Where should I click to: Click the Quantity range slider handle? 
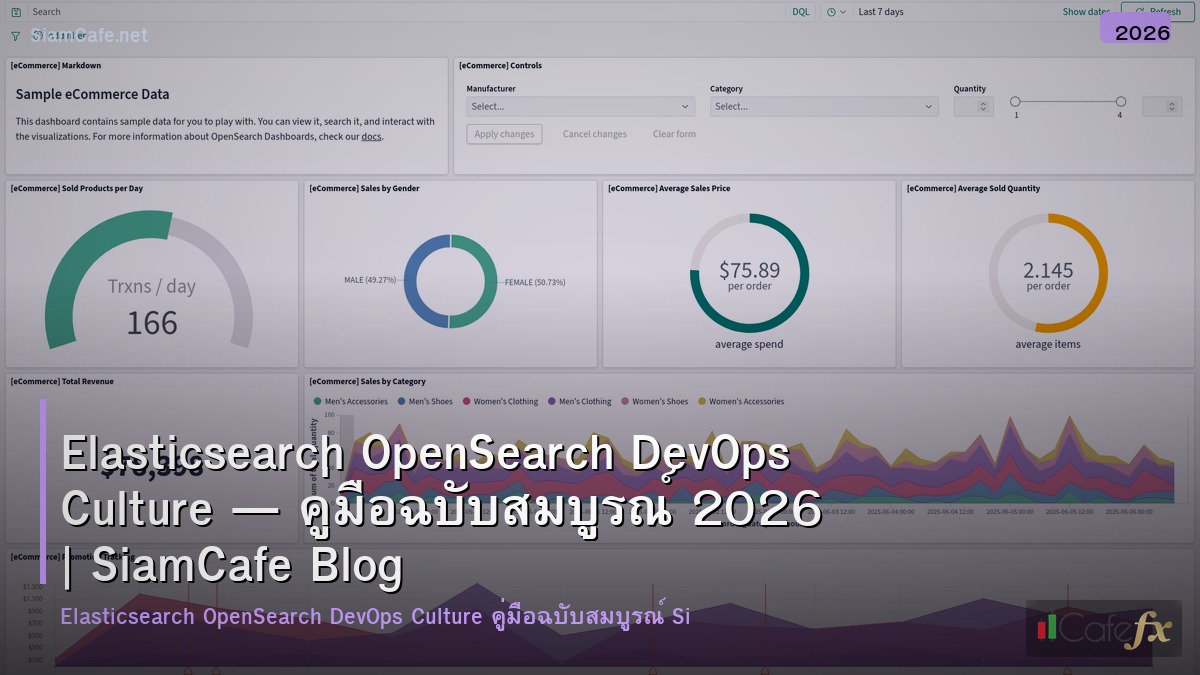(x=1015, y=101)
